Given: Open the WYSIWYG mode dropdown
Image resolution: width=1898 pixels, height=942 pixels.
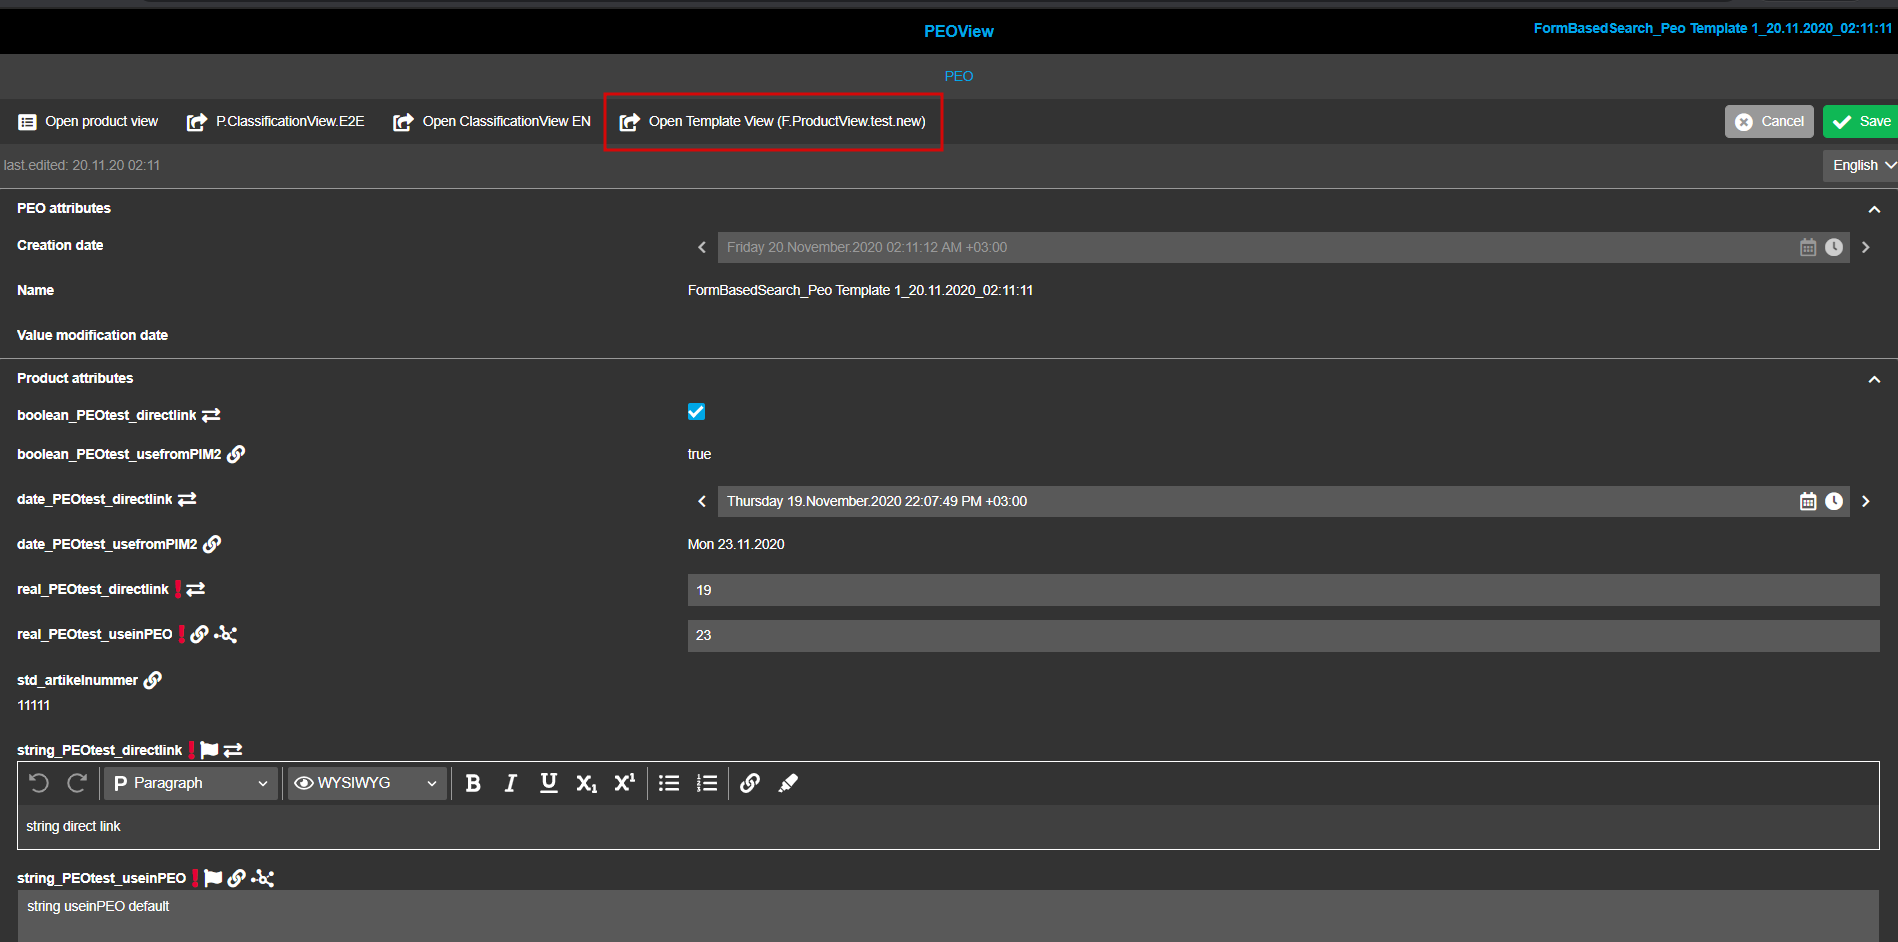Looking at the screenshot, I should (x=366, y=783).
